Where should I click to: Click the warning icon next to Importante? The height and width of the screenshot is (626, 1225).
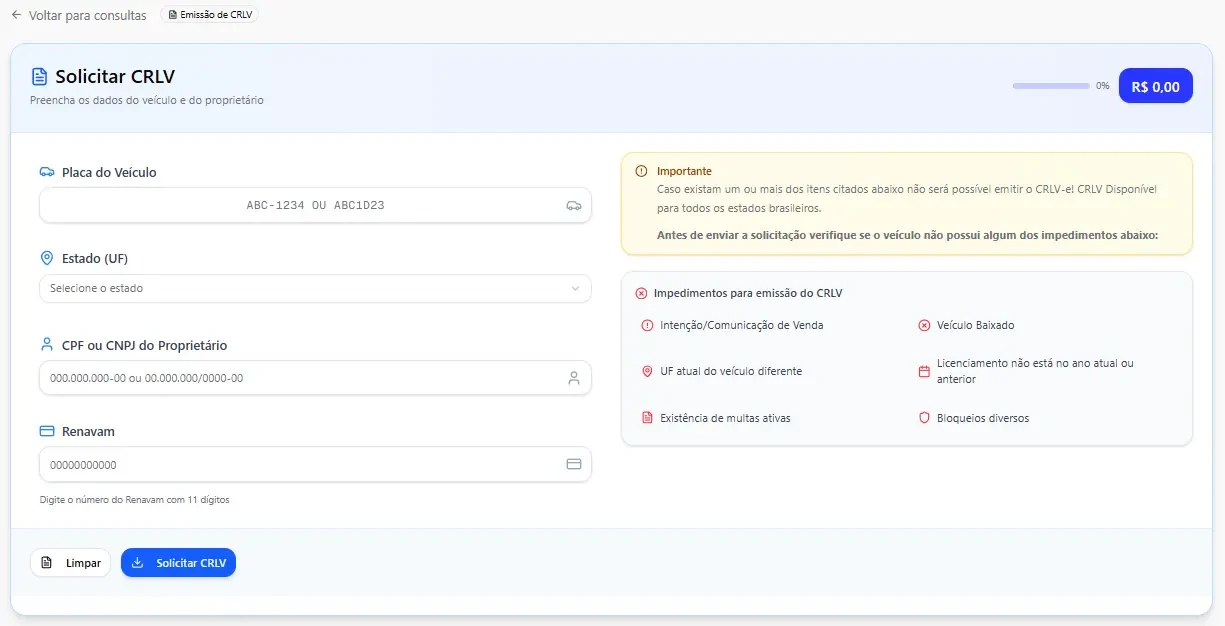pyautogui.click(x=641, y=171)
